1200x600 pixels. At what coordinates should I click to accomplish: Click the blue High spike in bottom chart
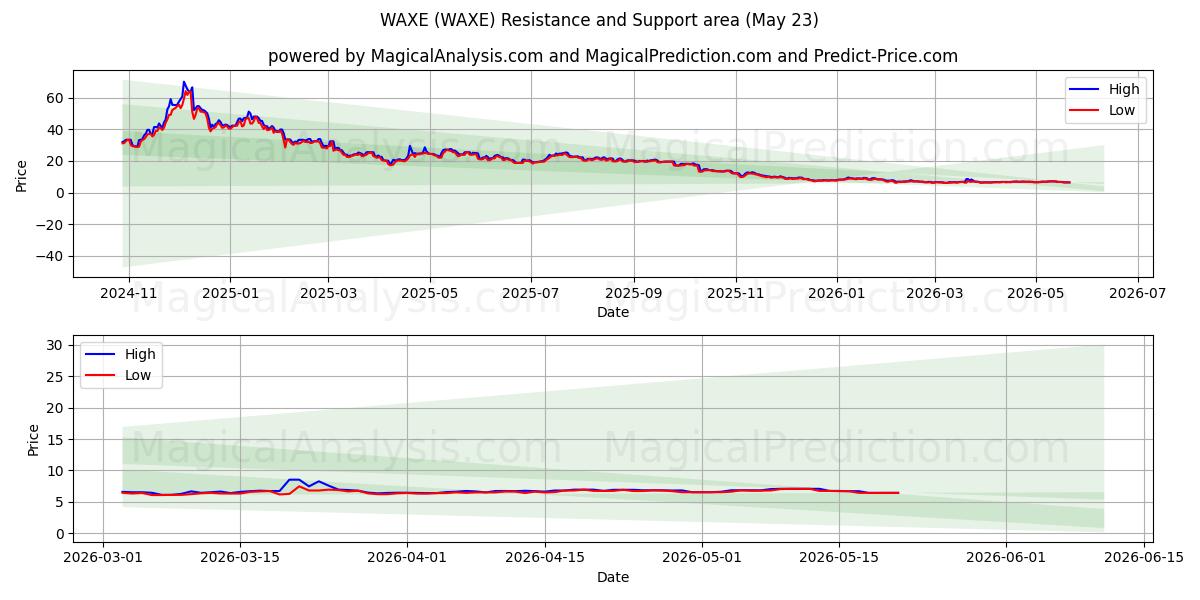click(295, 480)
